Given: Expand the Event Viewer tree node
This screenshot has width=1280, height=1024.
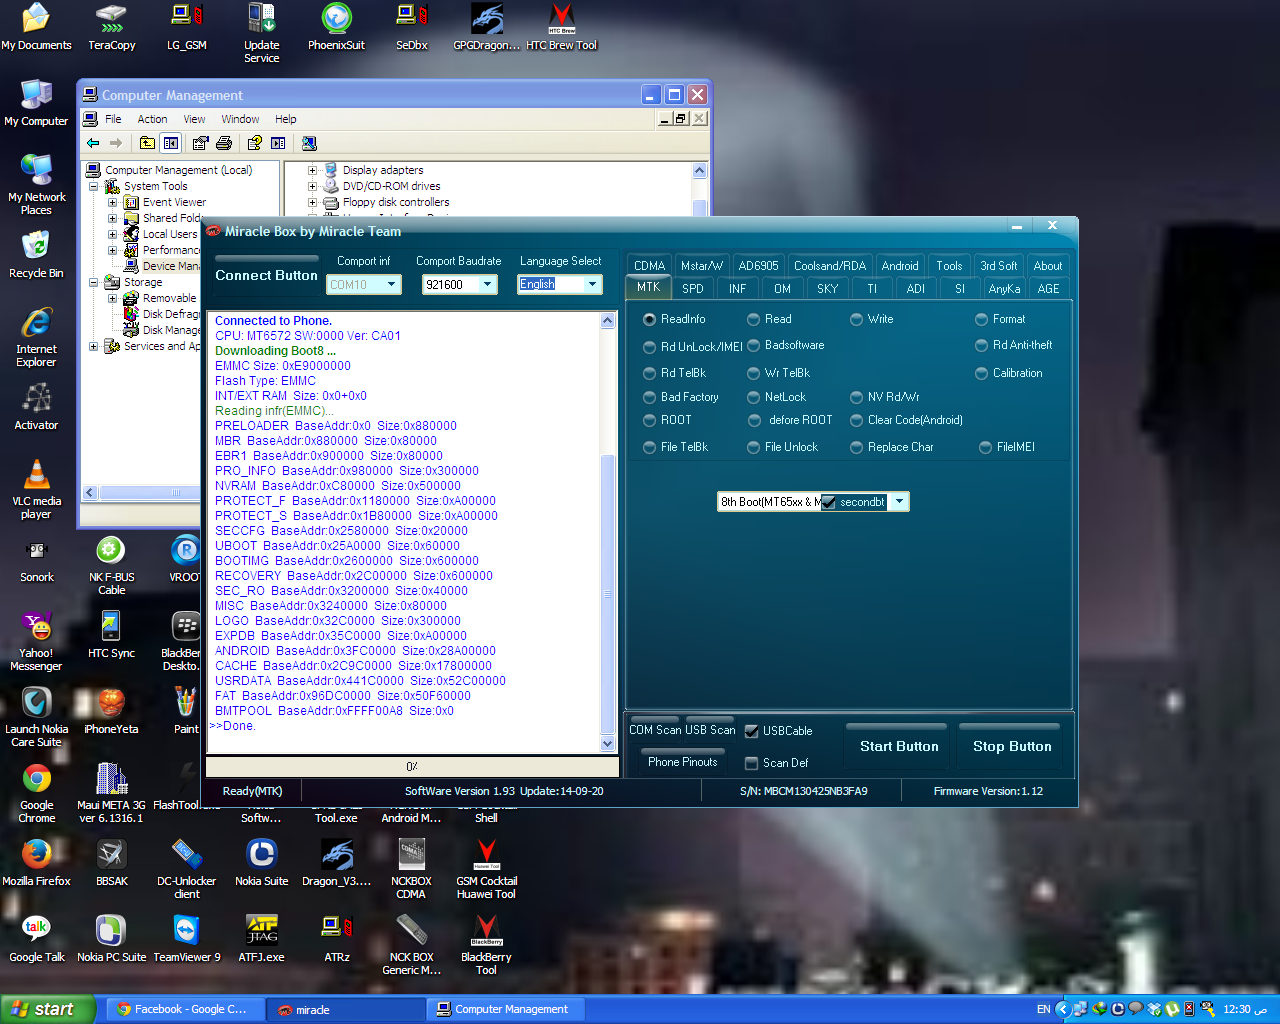Looking at the screenshot, I should [x=112, y=202].
